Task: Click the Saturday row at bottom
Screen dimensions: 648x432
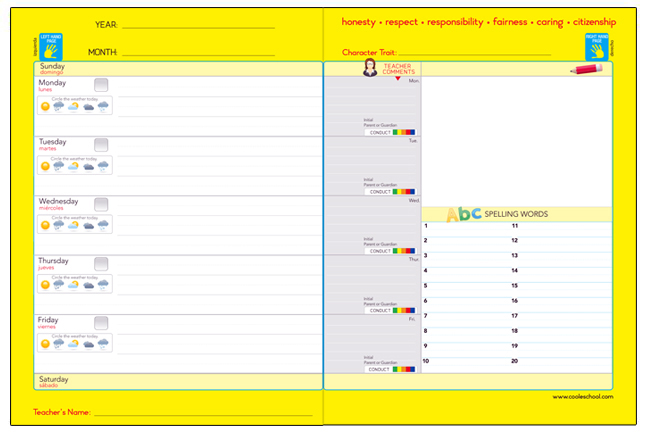Action: tap(178, 381)
